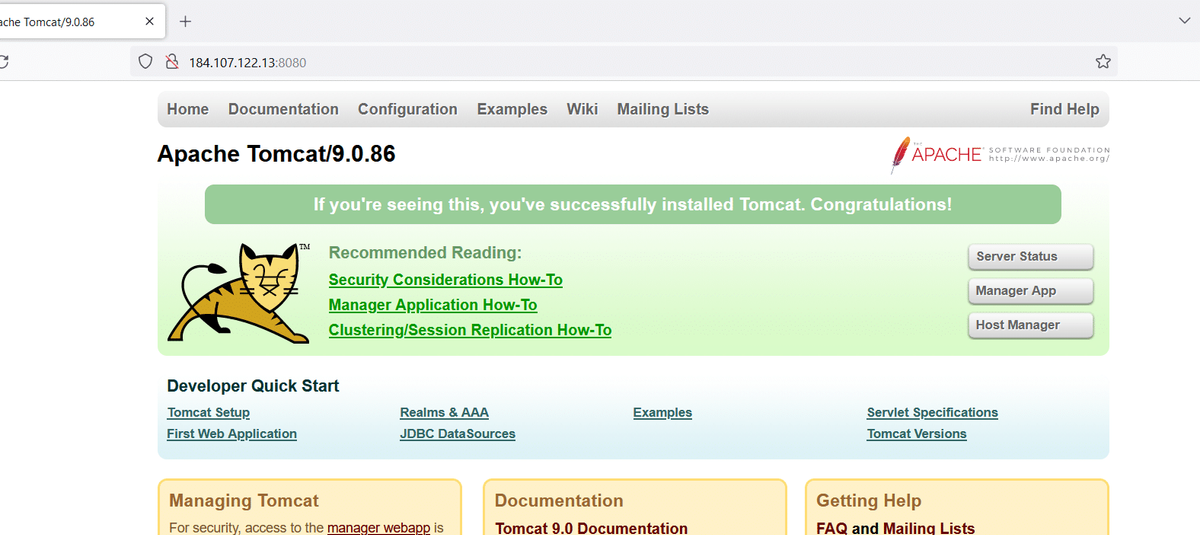This screenshot has width=1200, height=535.
Task: Click the Server Status button
Action: point(1030,256)
